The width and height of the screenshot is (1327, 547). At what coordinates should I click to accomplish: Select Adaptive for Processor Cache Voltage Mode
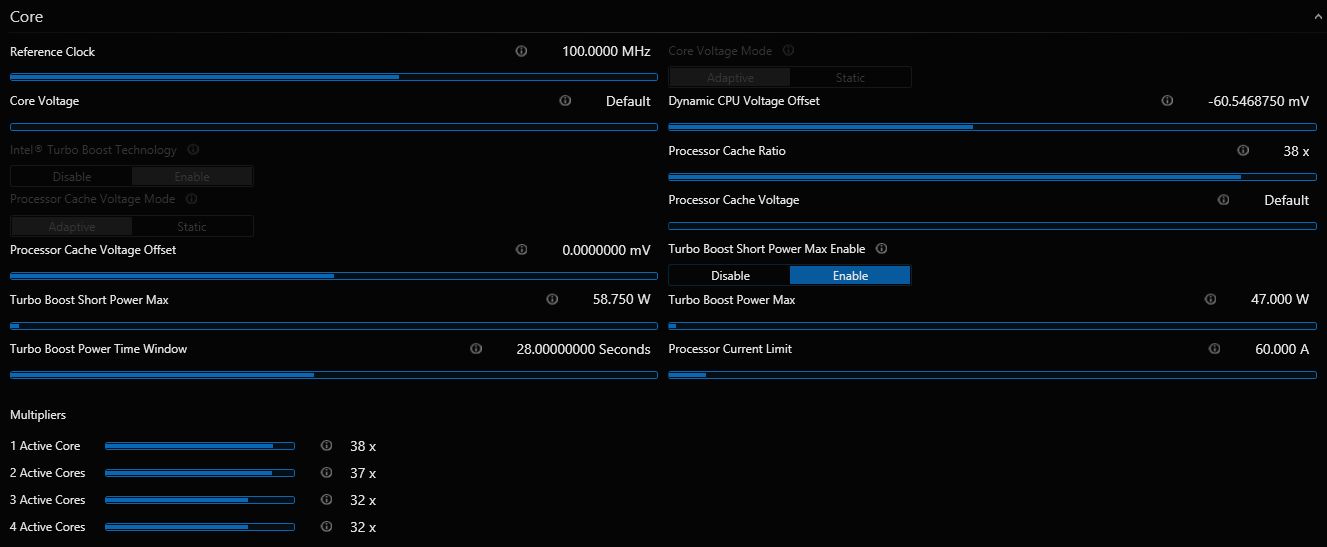click(x=72, y=227)
